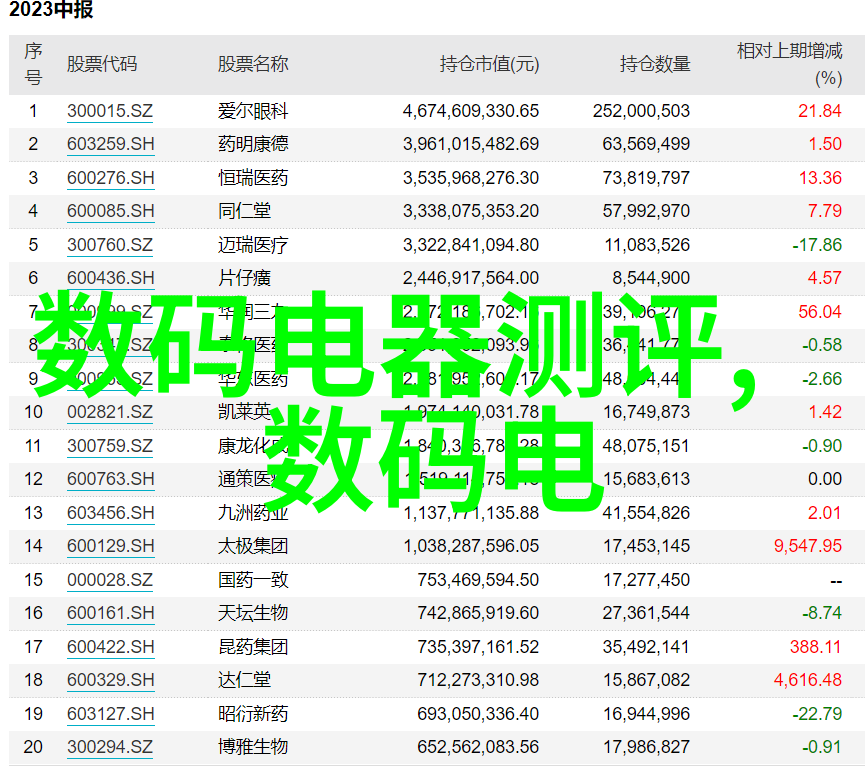Click holding quantity 252,000,503

click(x=641, y=111)
